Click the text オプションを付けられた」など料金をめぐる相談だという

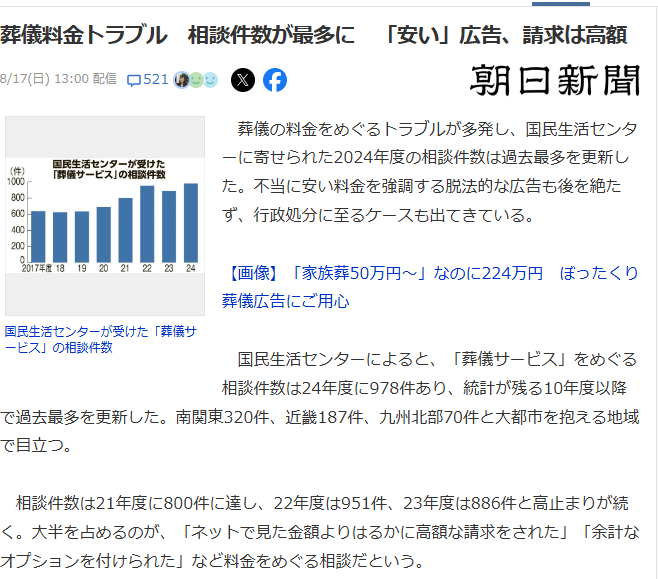coord(212,561)
